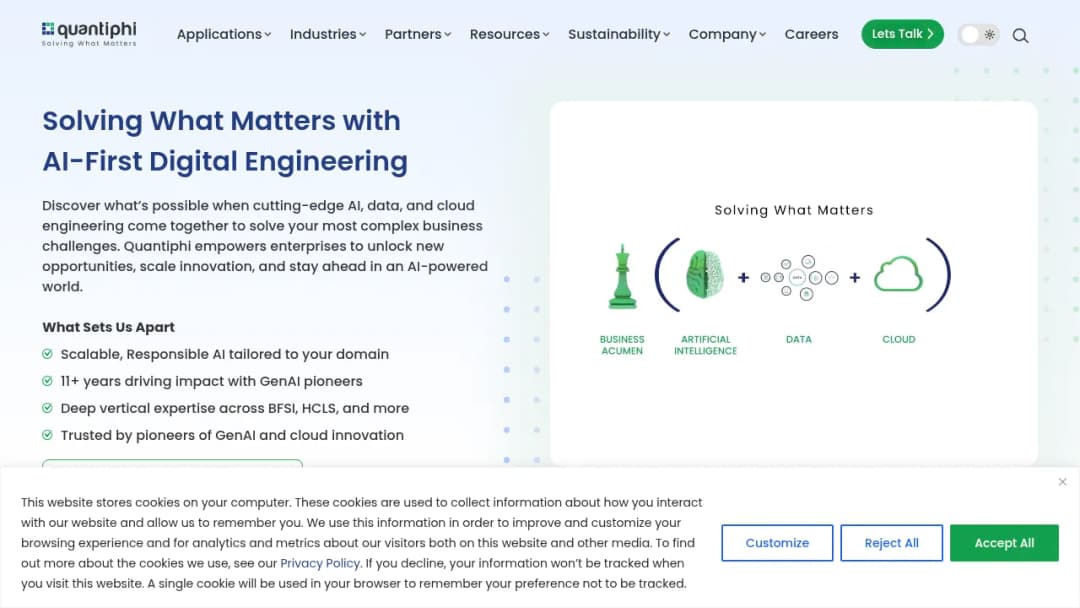The width and height of the screenshot is (1080, 608).
Task: Click the Accept All button
Action: pyautogui.click(x=1004, y=543)
